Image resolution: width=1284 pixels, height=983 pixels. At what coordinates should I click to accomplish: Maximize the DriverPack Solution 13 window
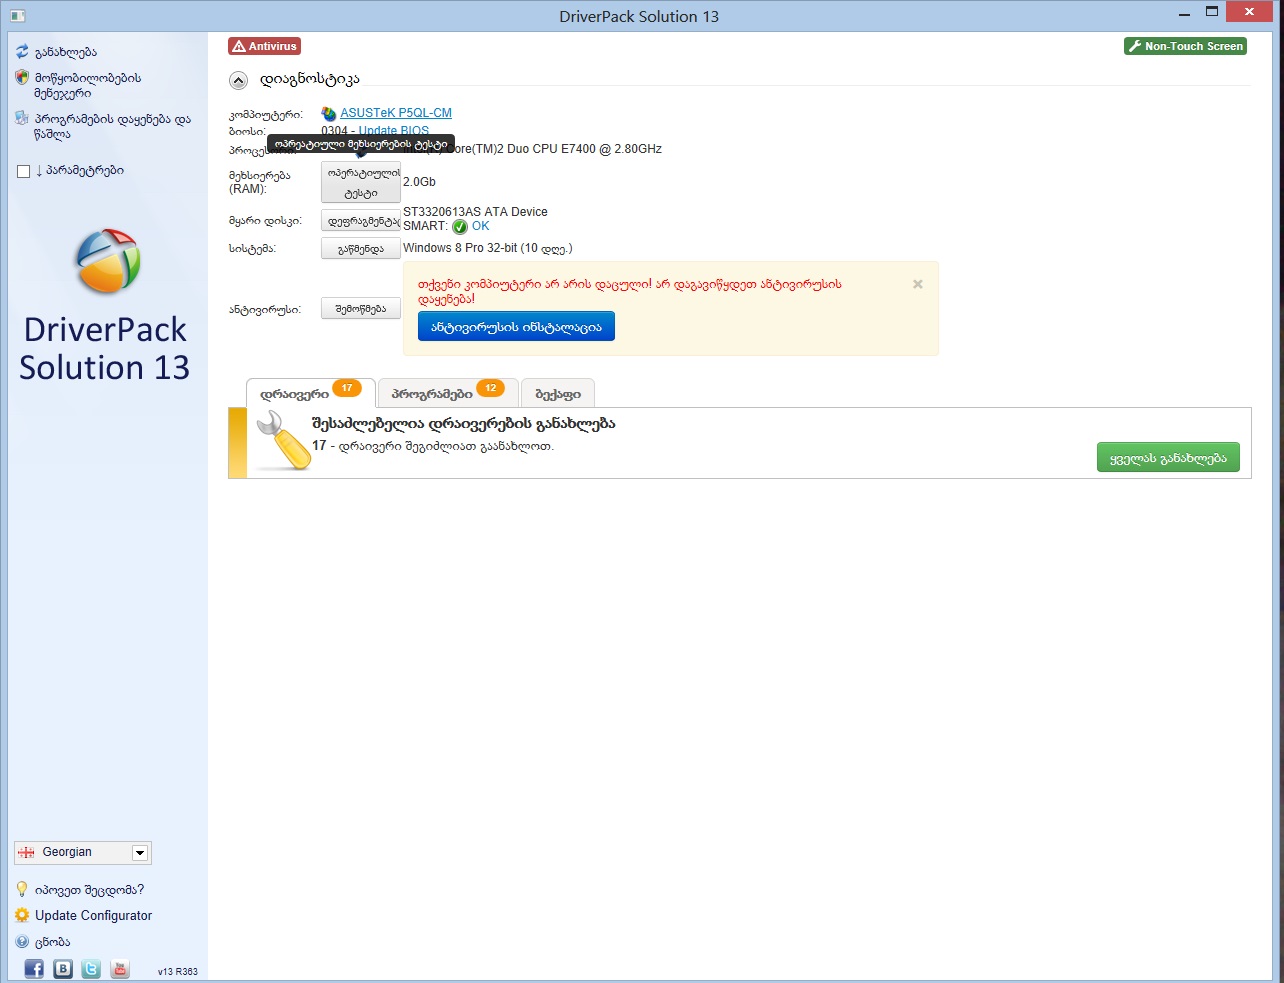[1212, 12]
